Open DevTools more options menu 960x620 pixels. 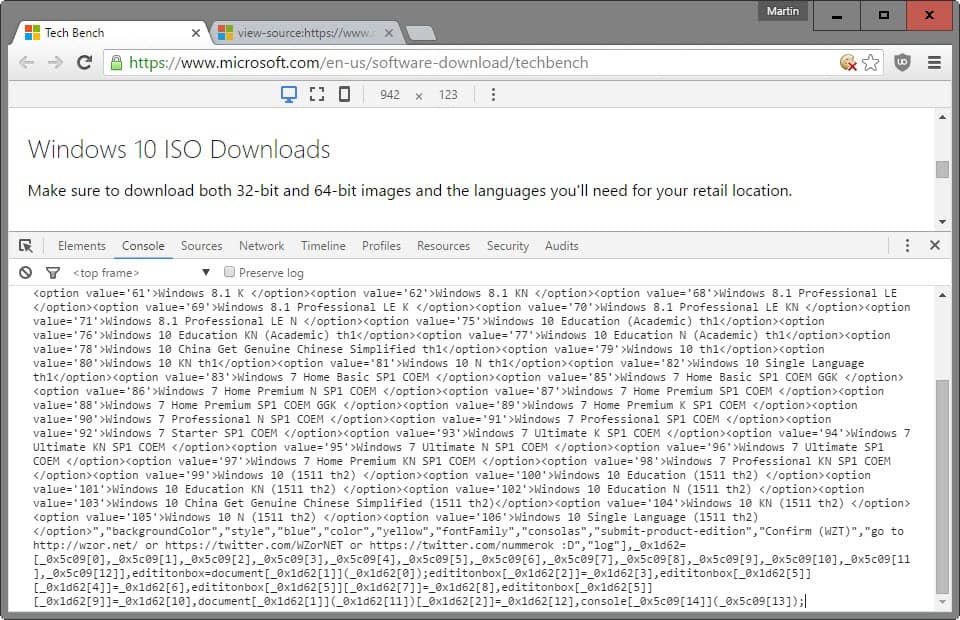[x=906, y=244]
